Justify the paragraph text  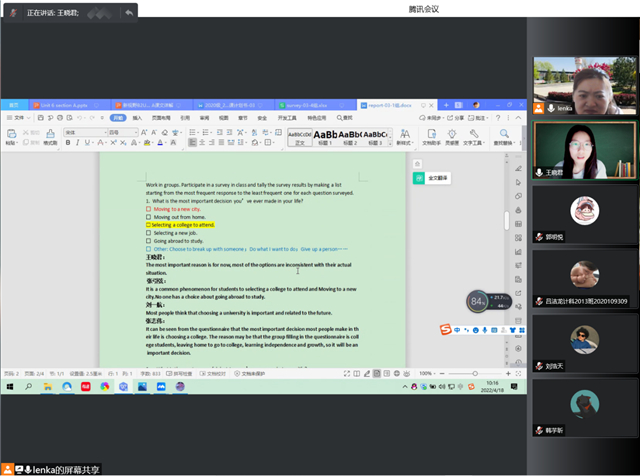pos(221,142)
